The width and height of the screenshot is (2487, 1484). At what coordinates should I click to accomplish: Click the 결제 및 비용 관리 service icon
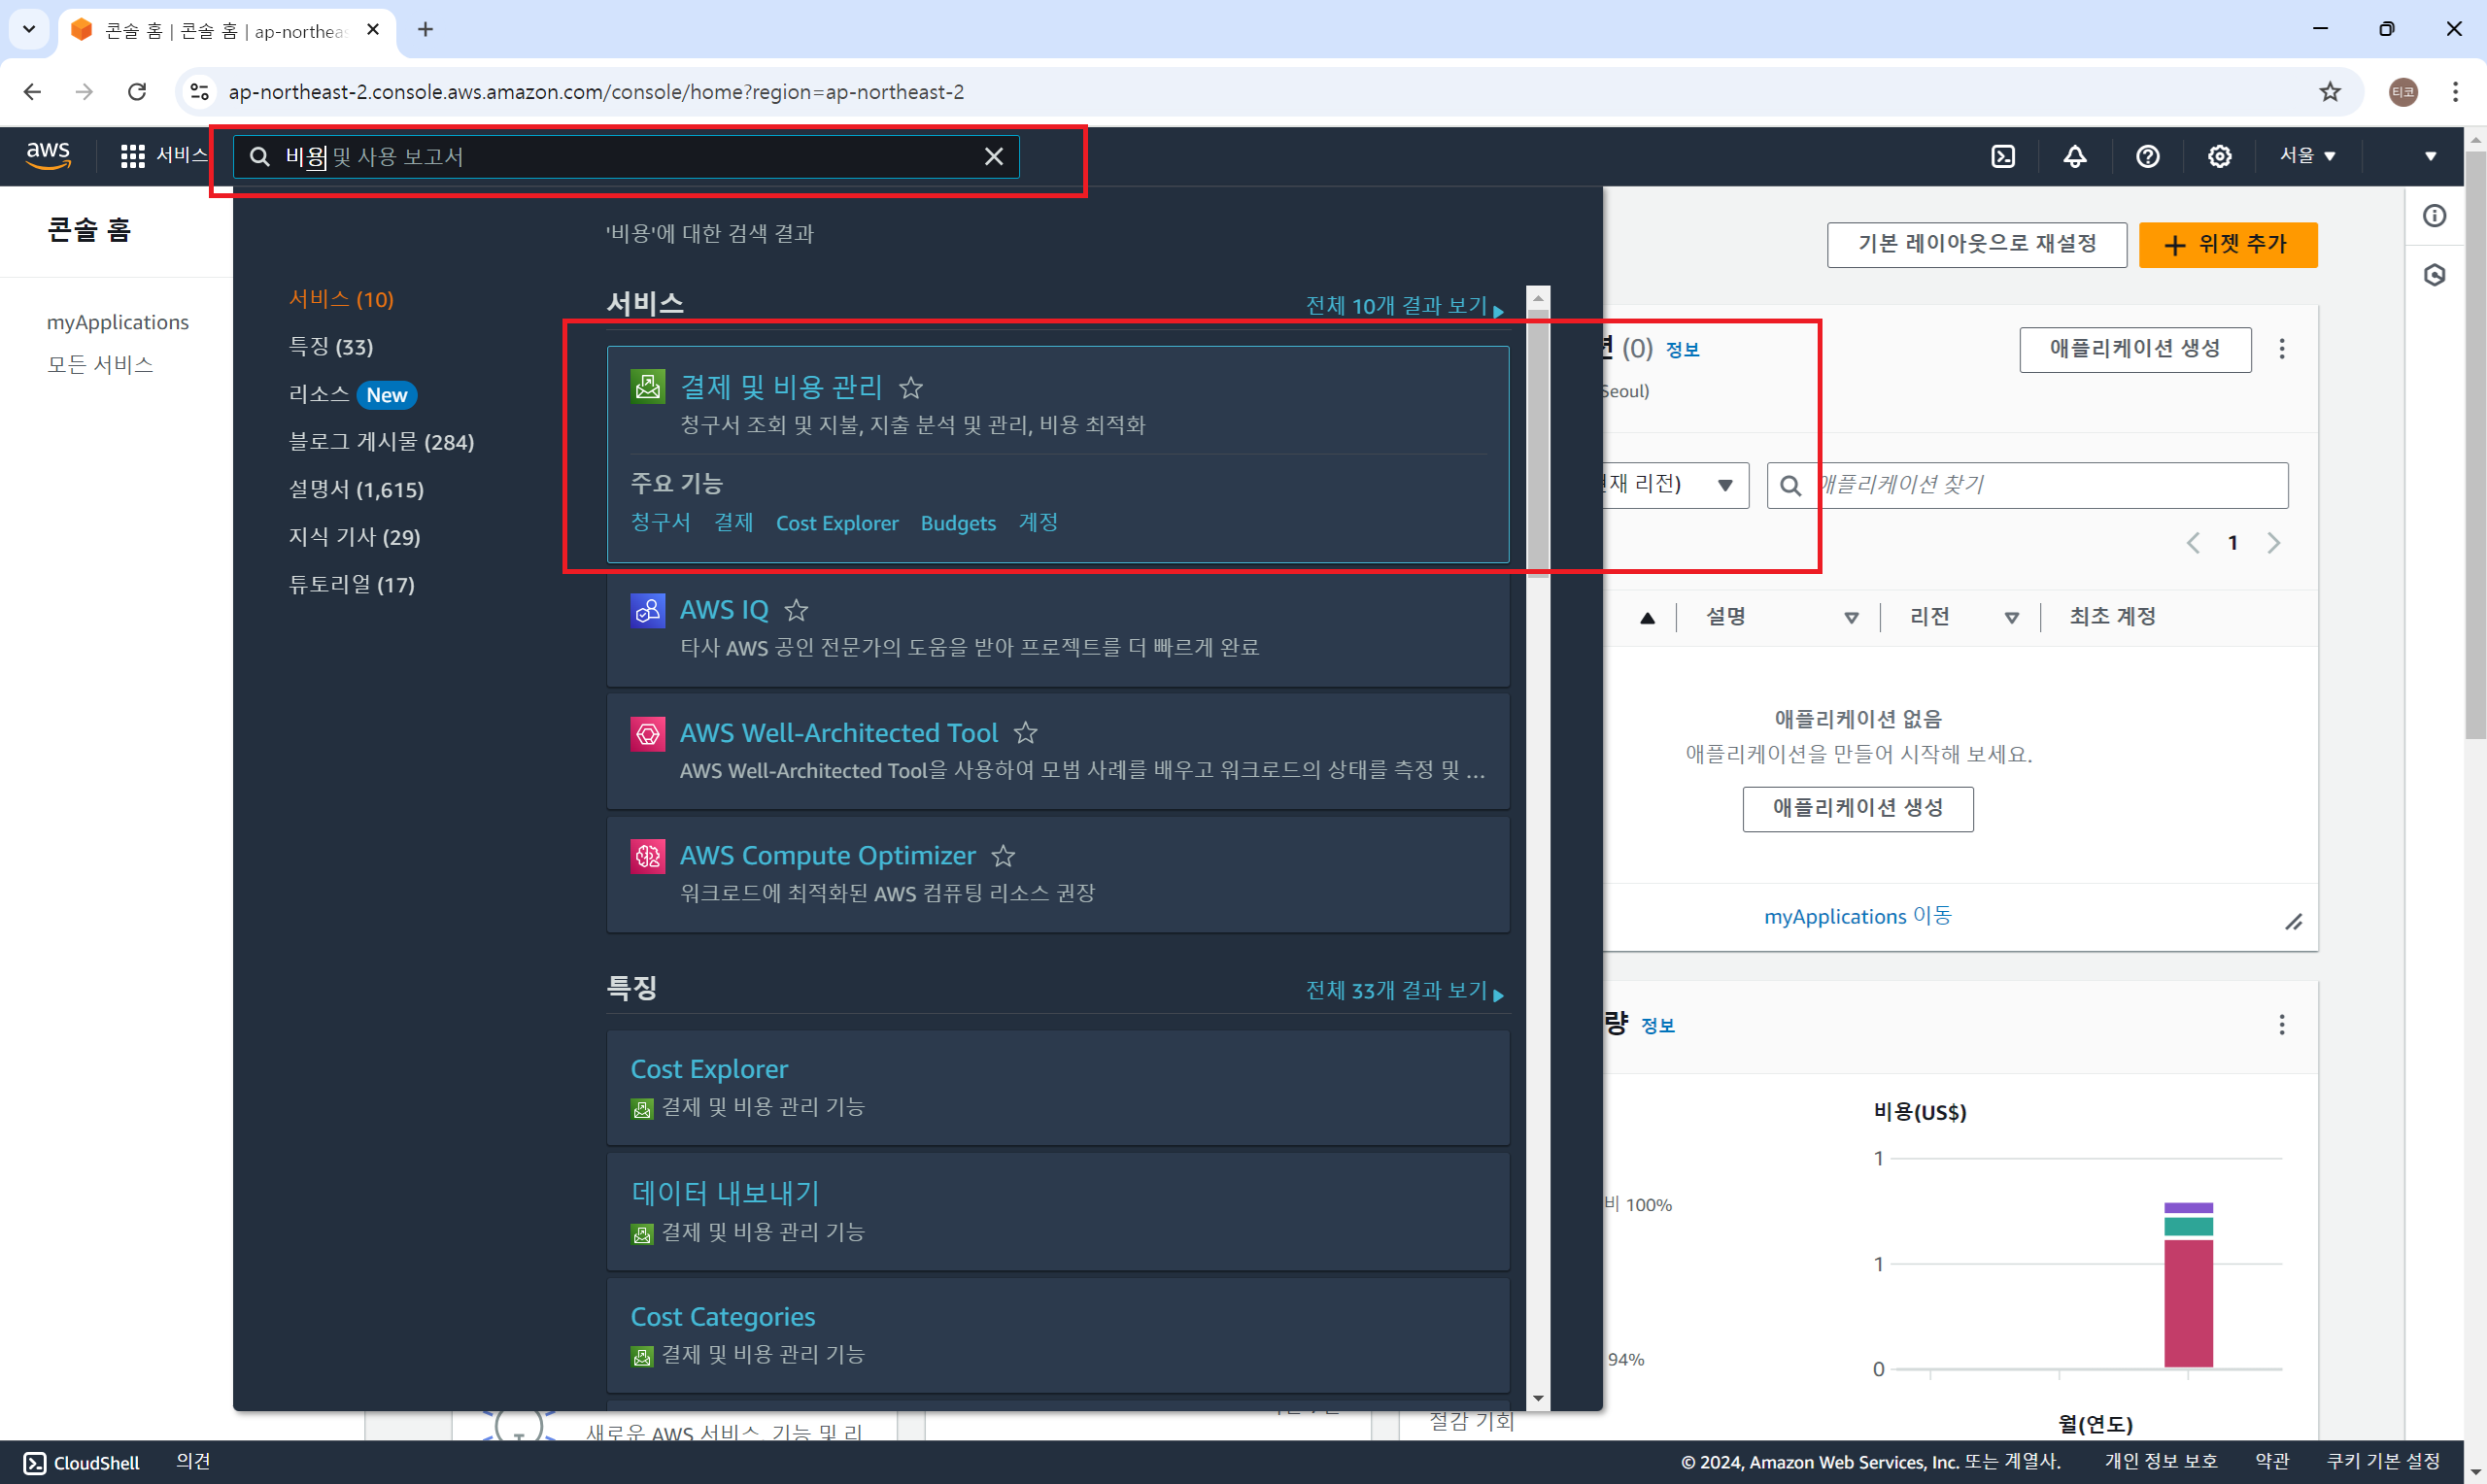pos(647,386)
